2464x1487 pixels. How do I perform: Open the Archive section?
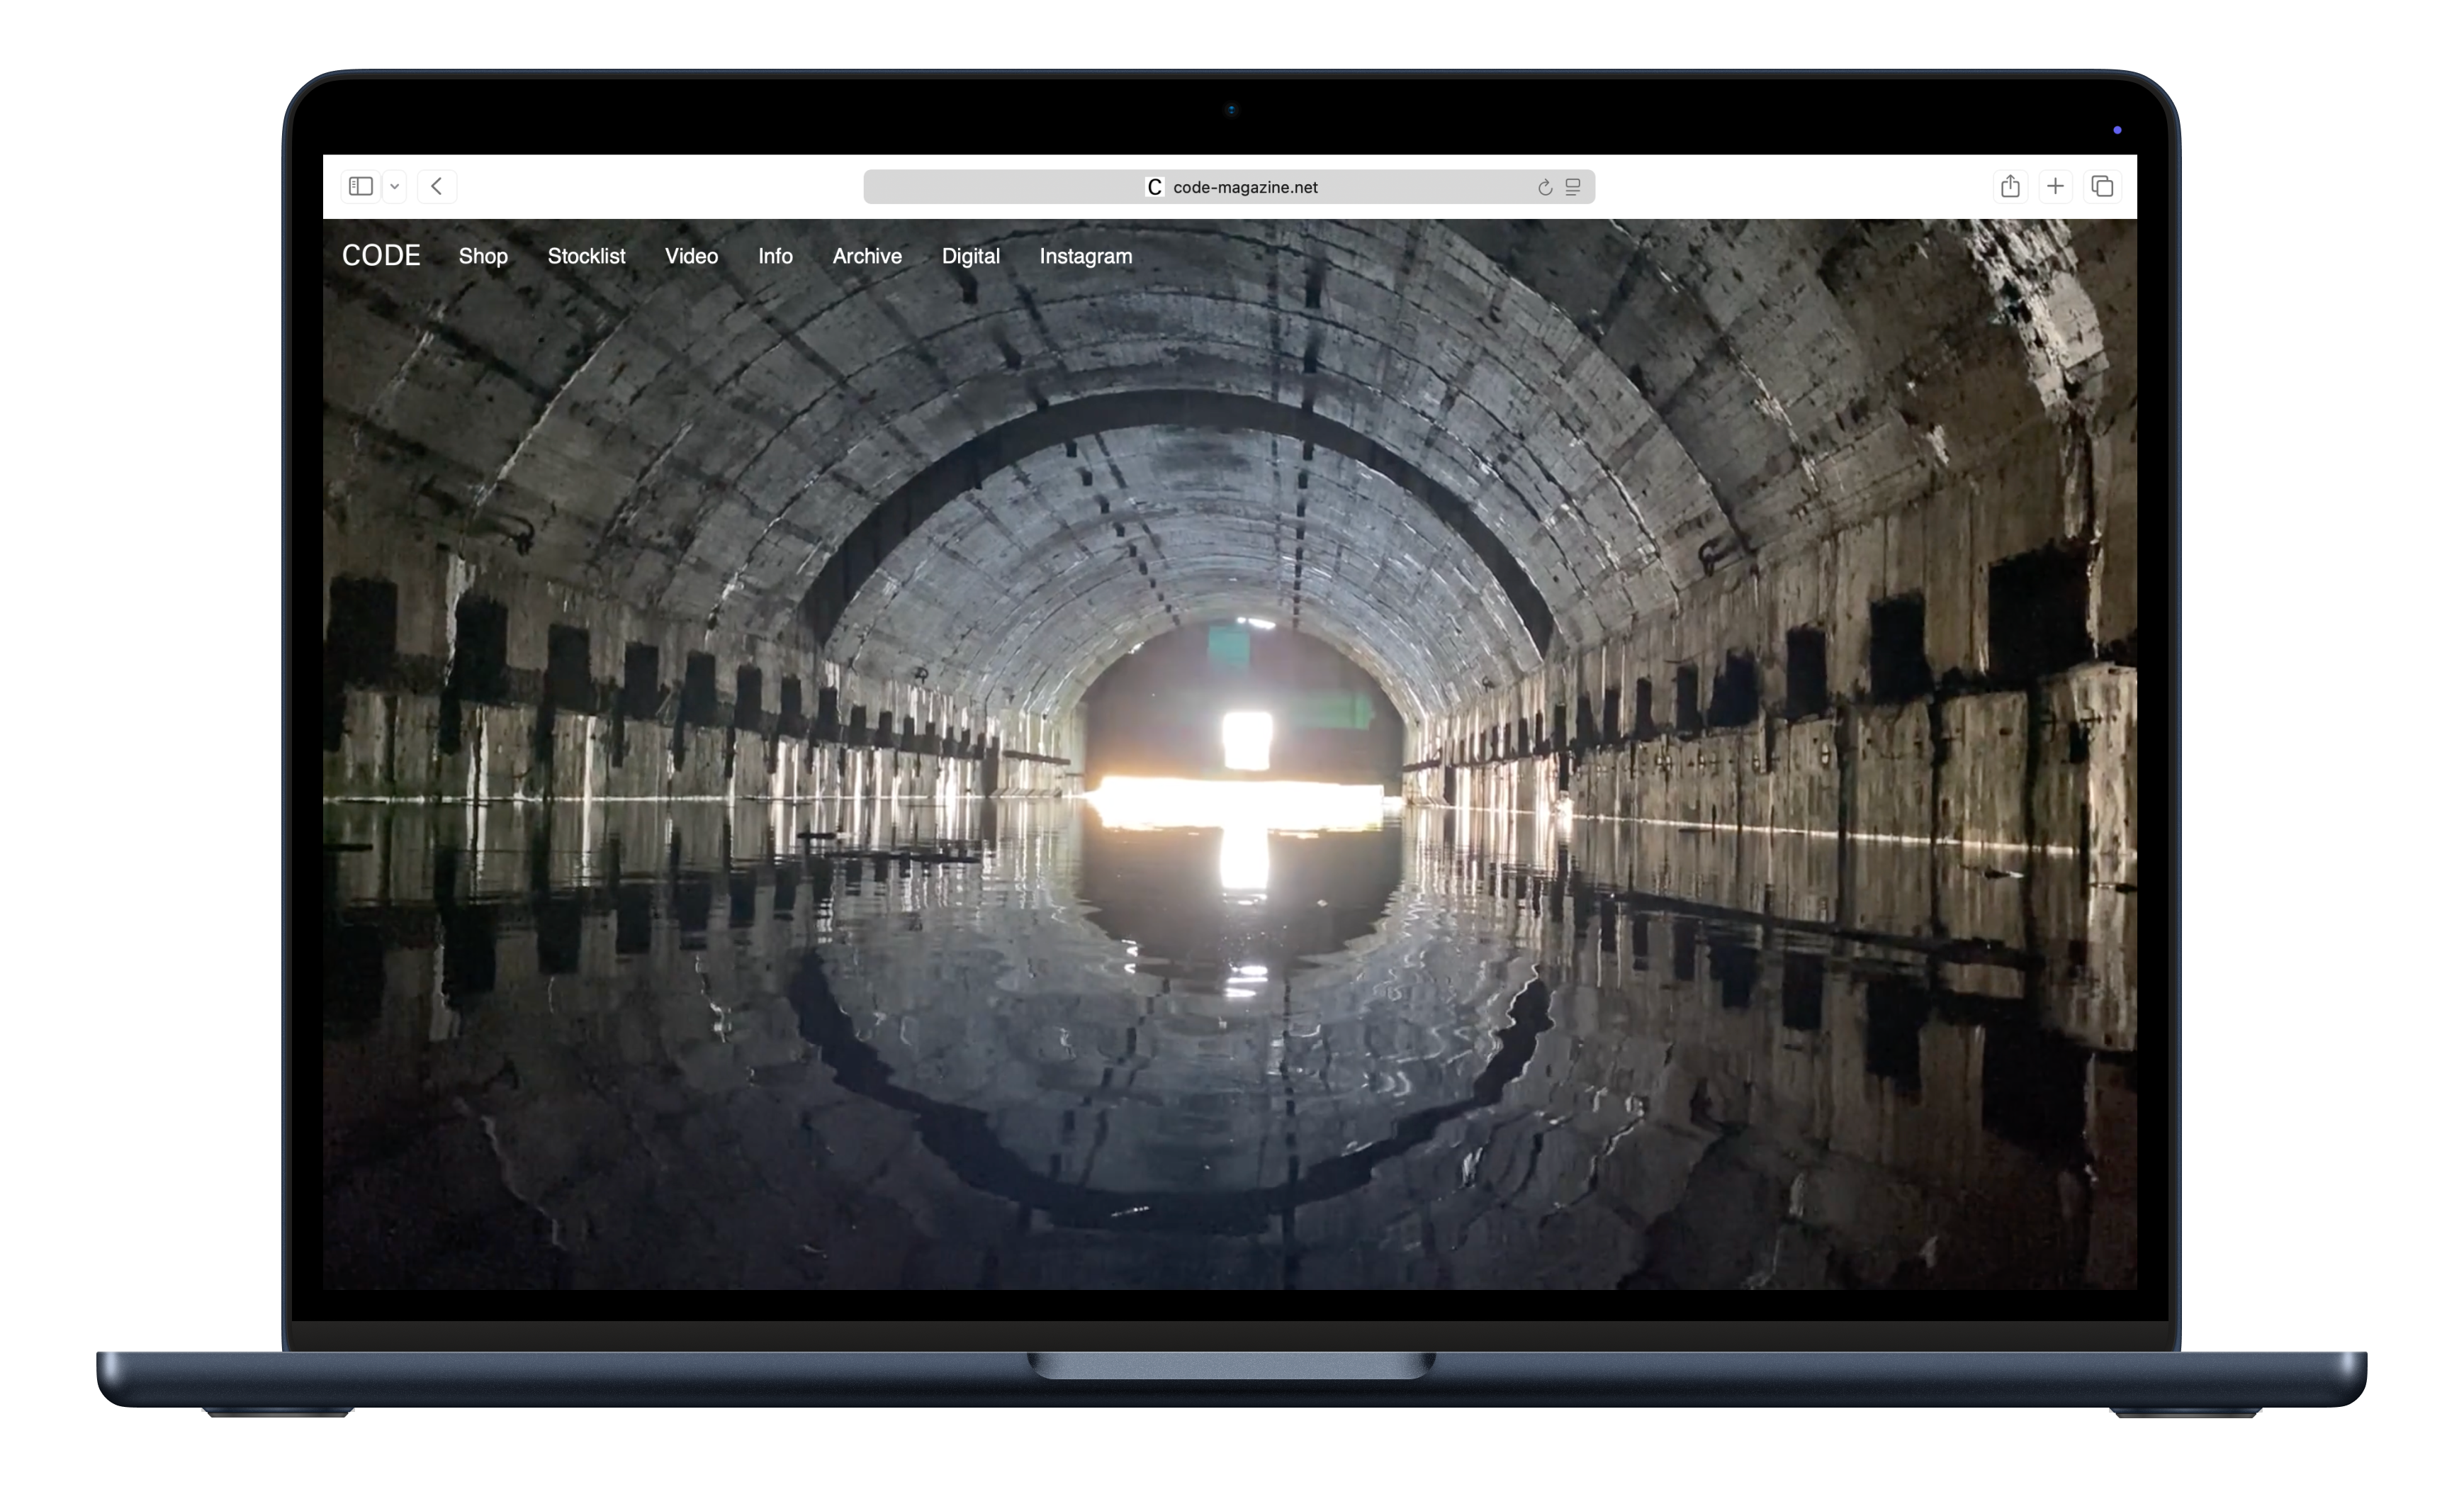click(867, 256)
